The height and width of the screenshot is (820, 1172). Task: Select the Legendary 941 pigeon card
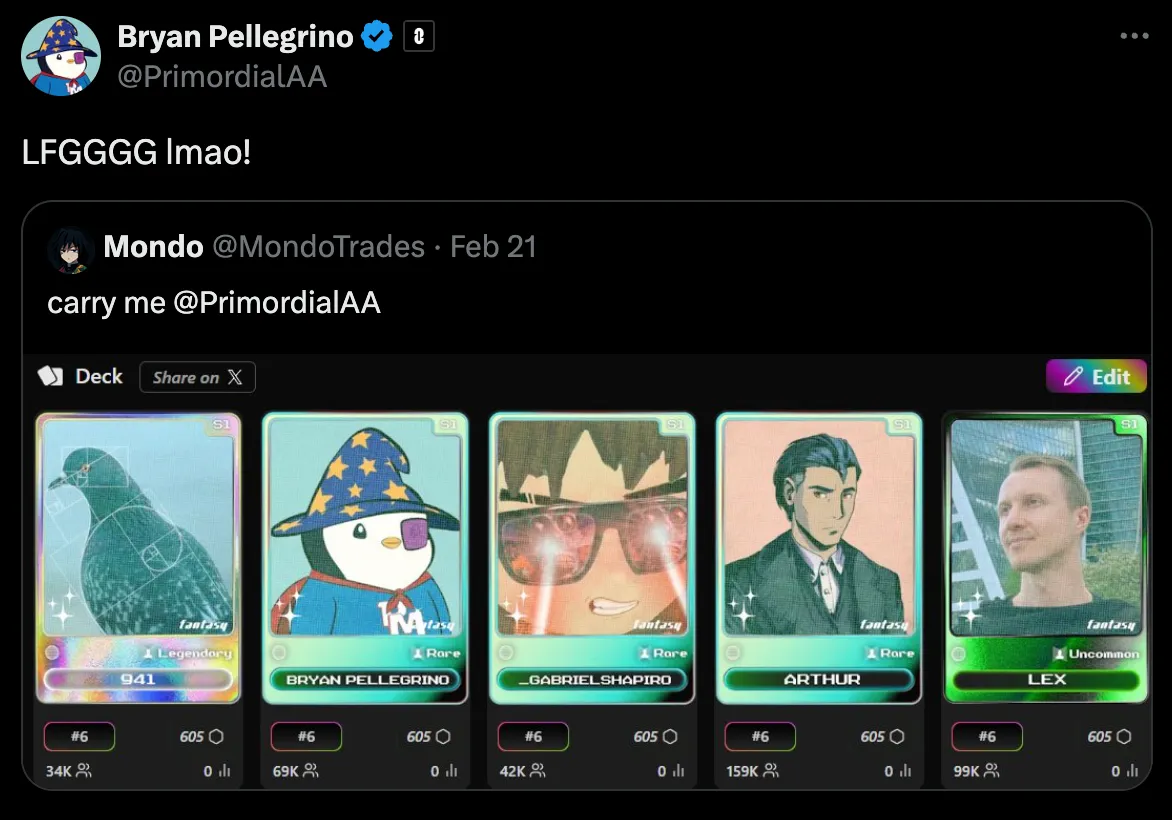coord(139,557)
